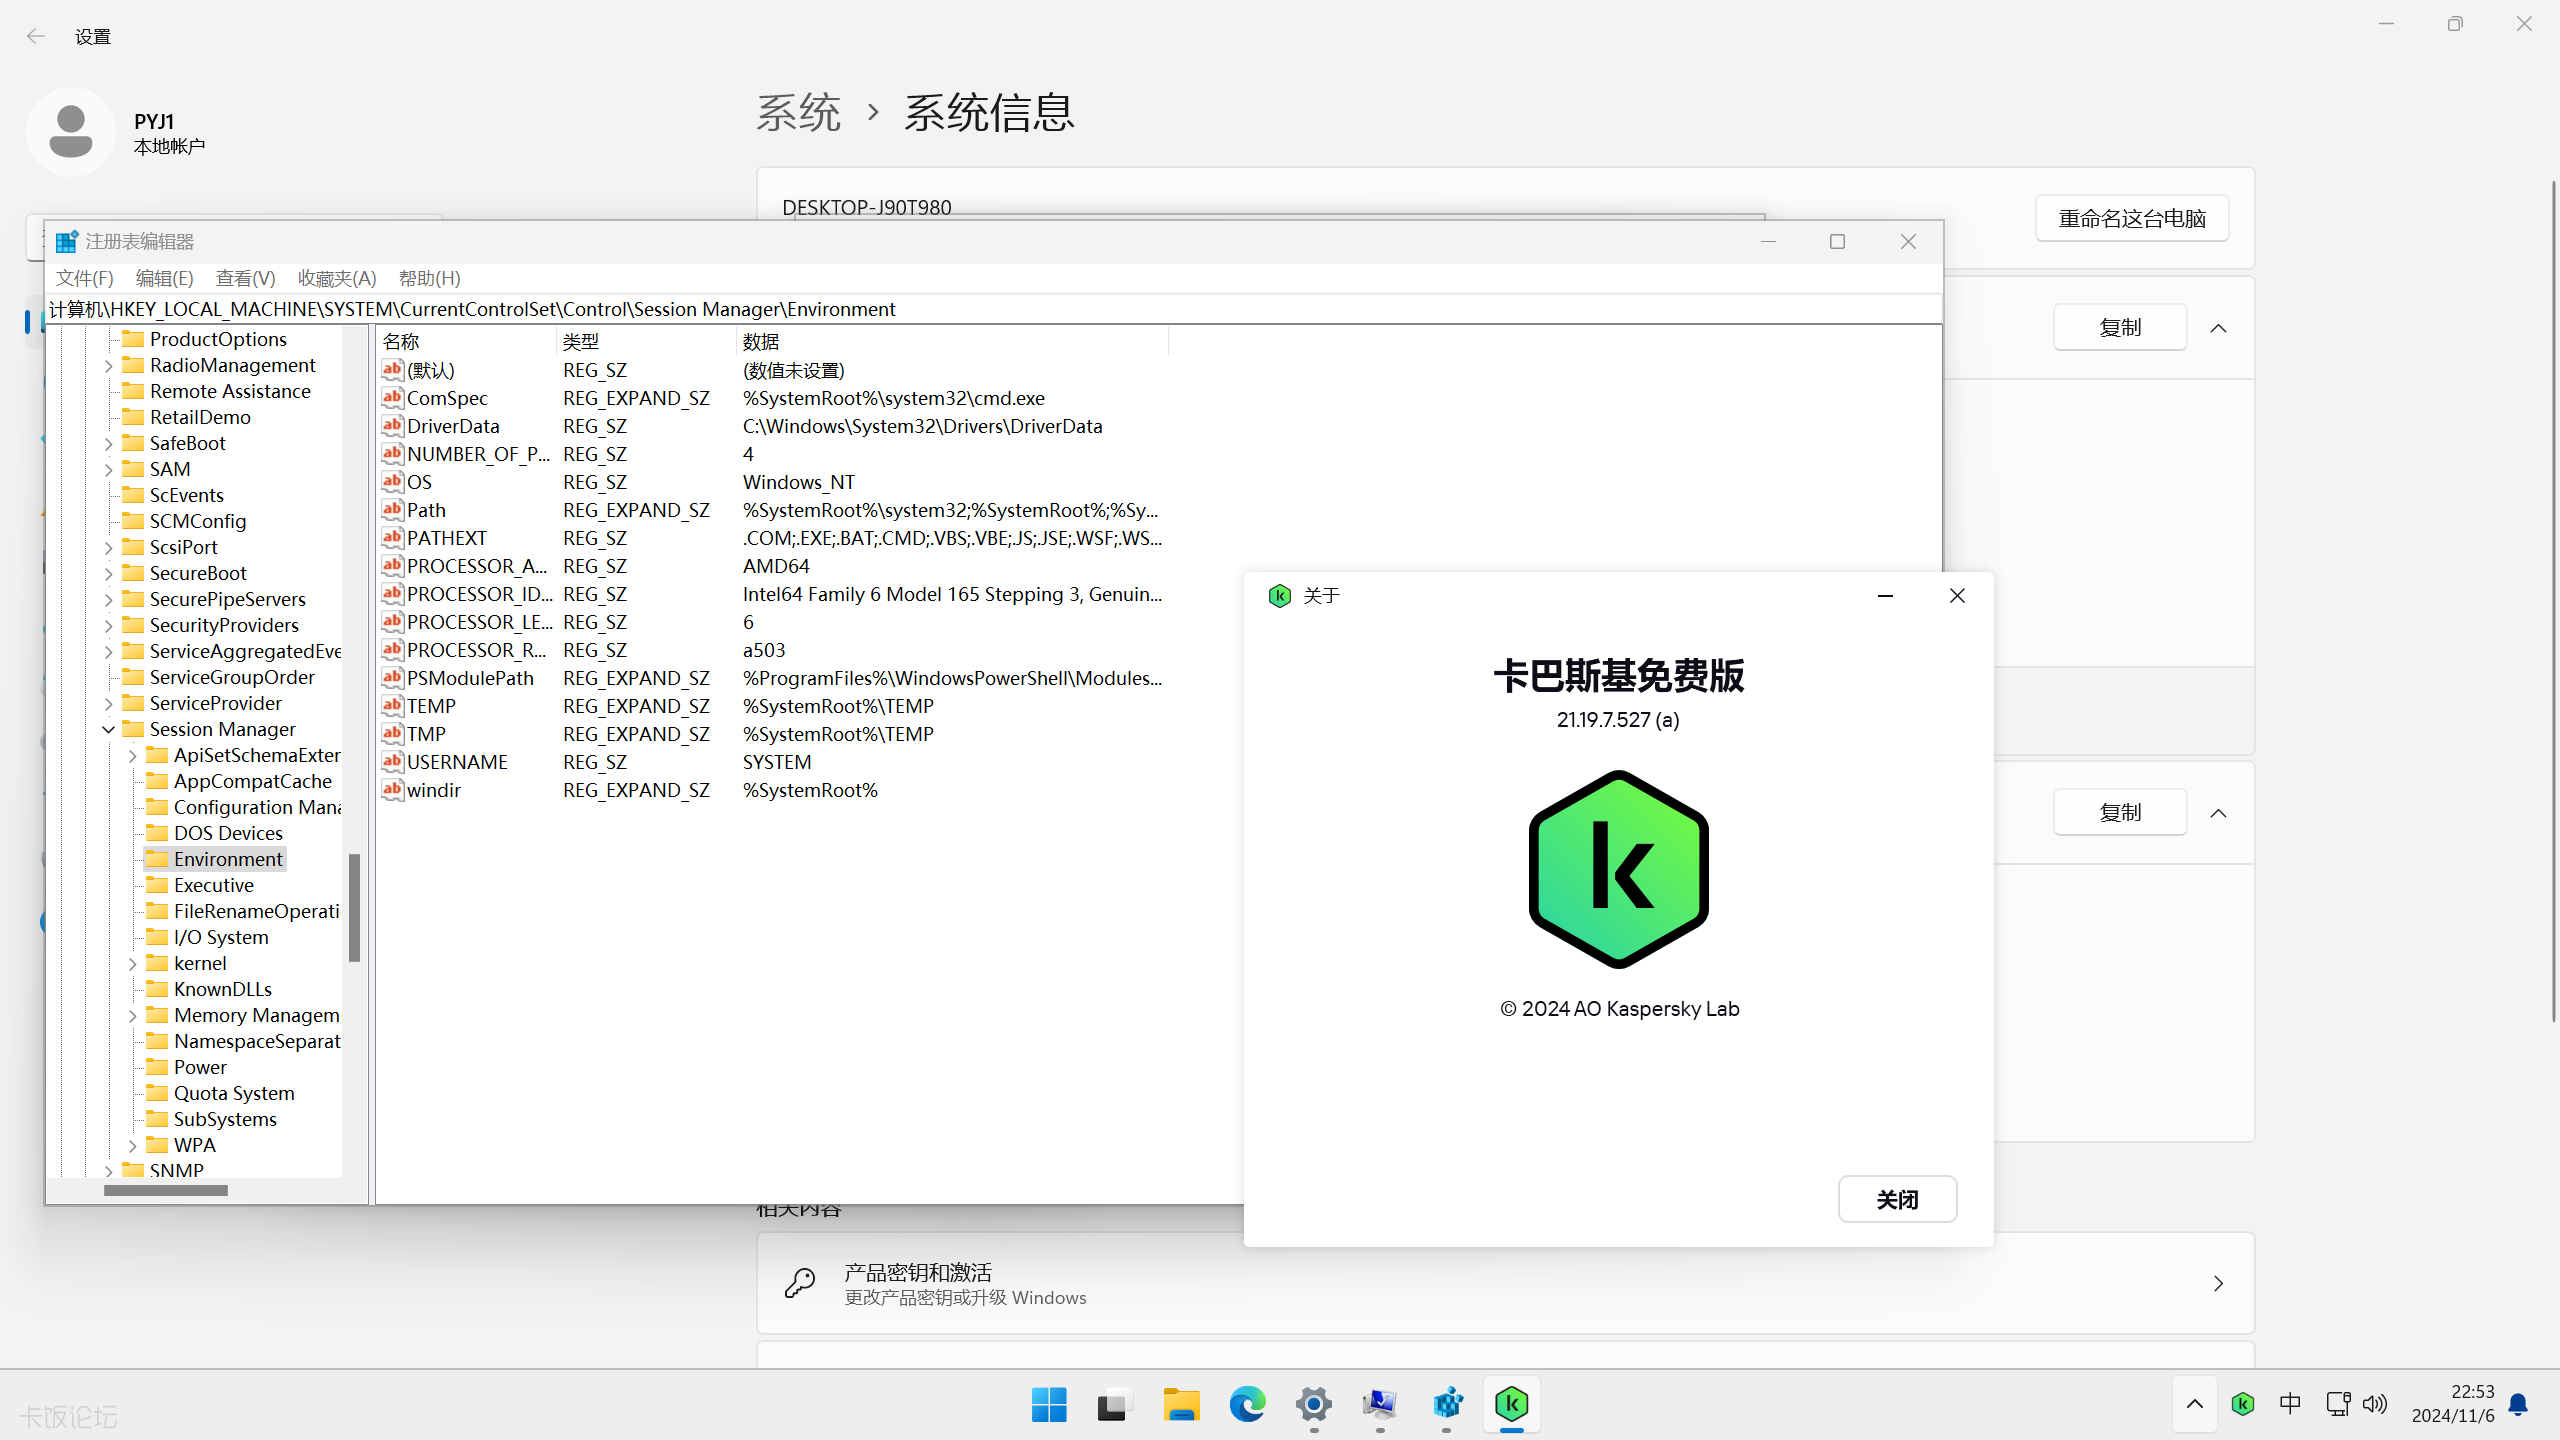Image resolution: width=2560 pixels, height=1440 pixels.
Task: Open File Explorer from taskbar
Action: coord(1181,1405)
